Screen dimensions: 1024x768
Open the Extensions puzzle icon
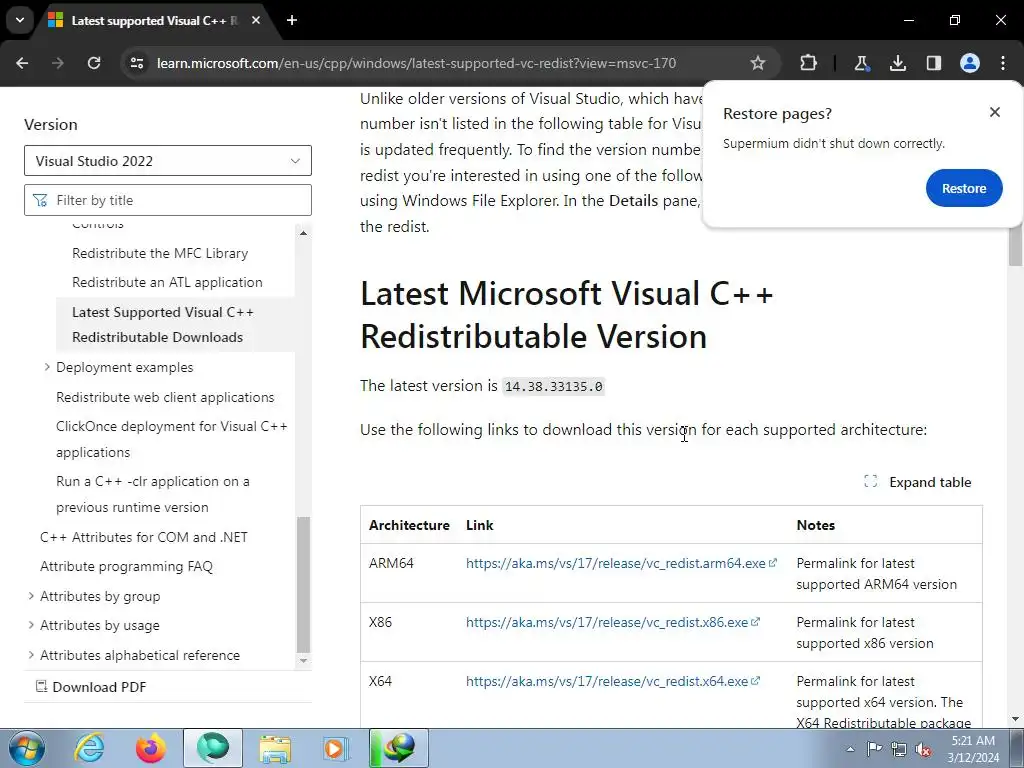pos(808,63)
